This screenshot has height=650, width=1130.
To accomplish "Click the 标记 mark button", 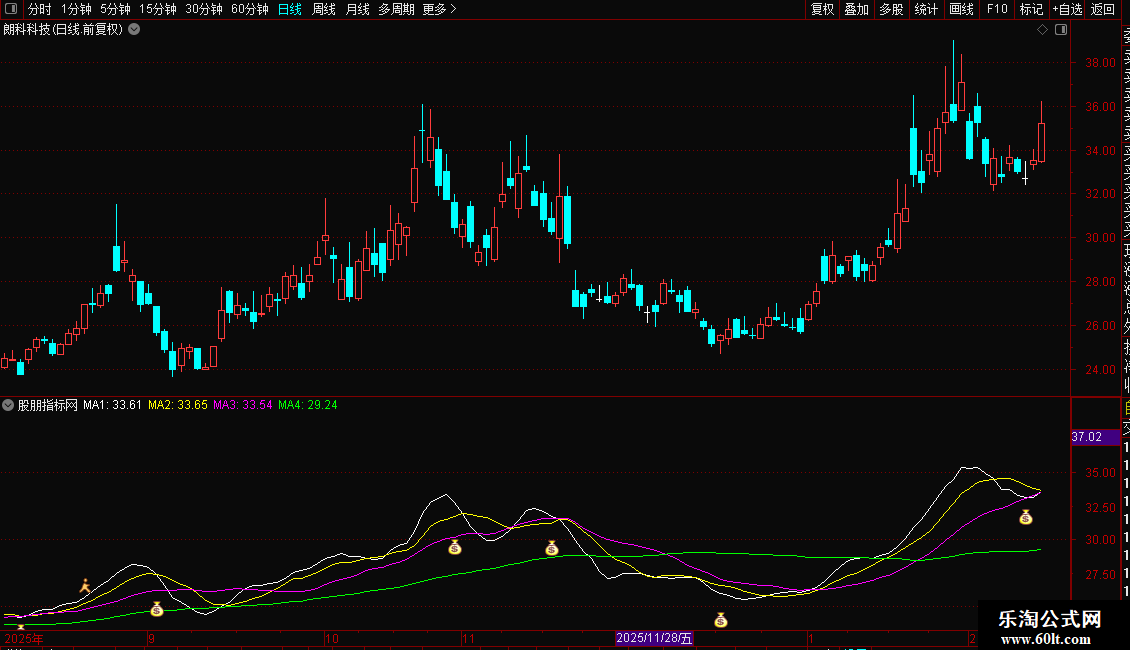I will click(x=1031, y=9).
